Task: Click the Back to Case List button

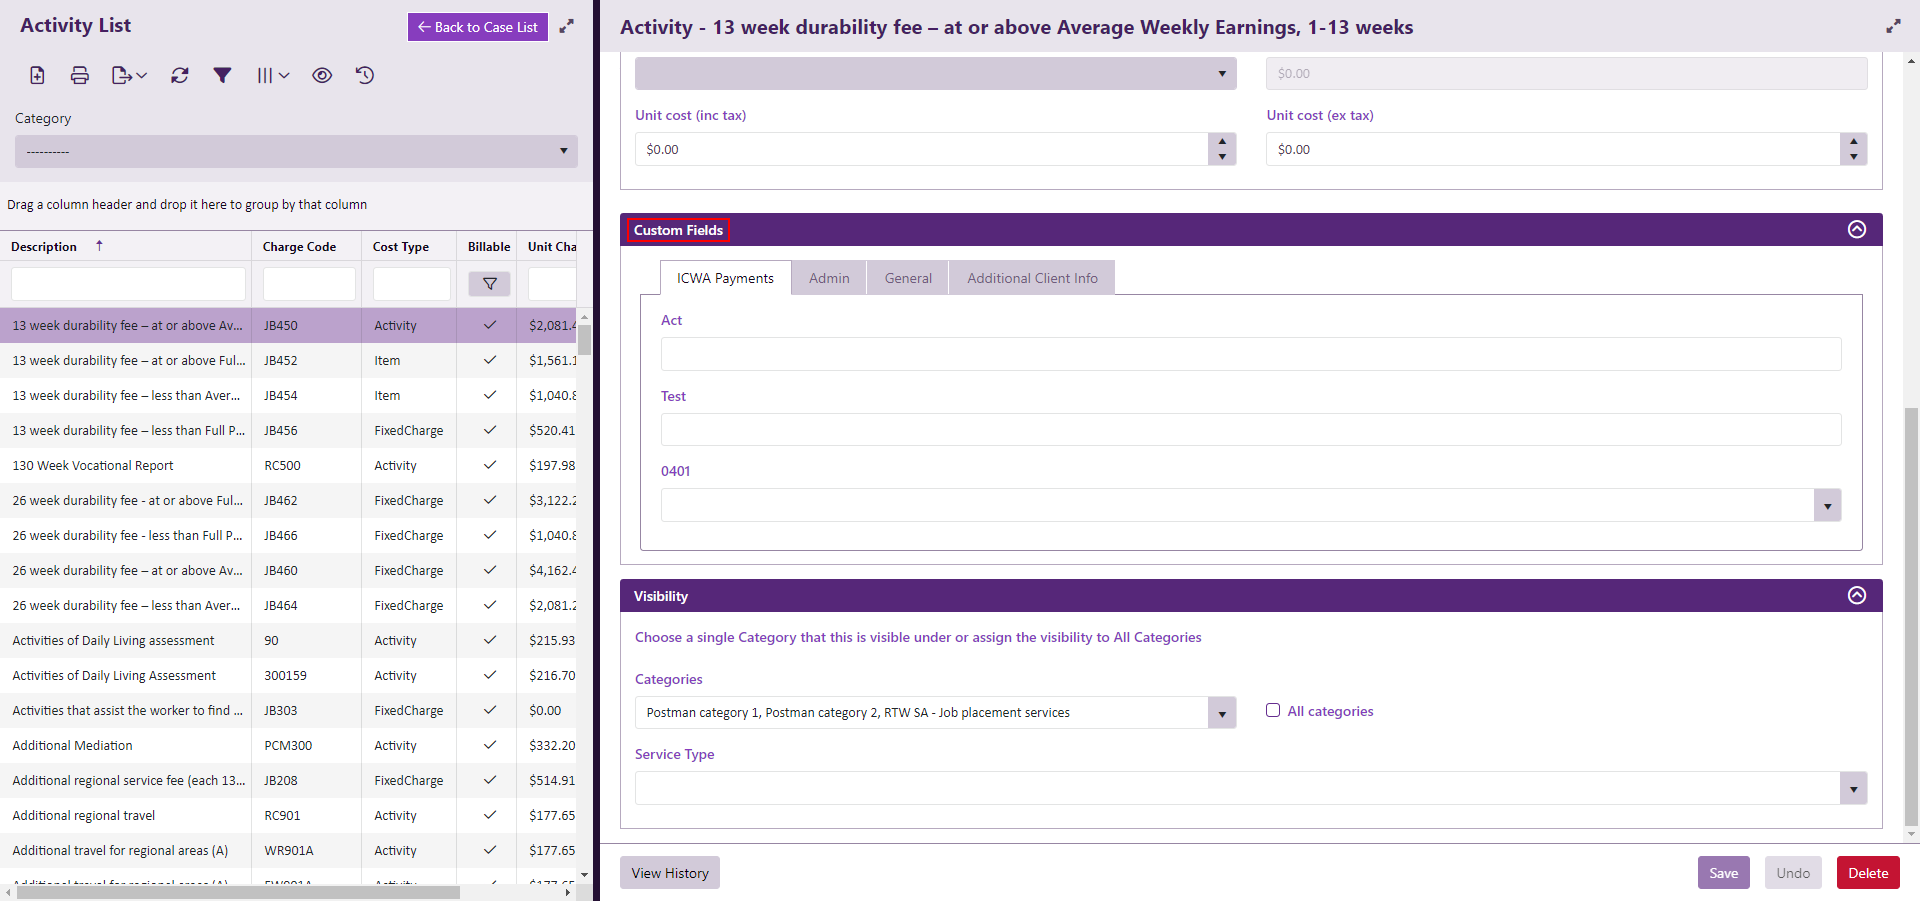Action: point(478,27)
